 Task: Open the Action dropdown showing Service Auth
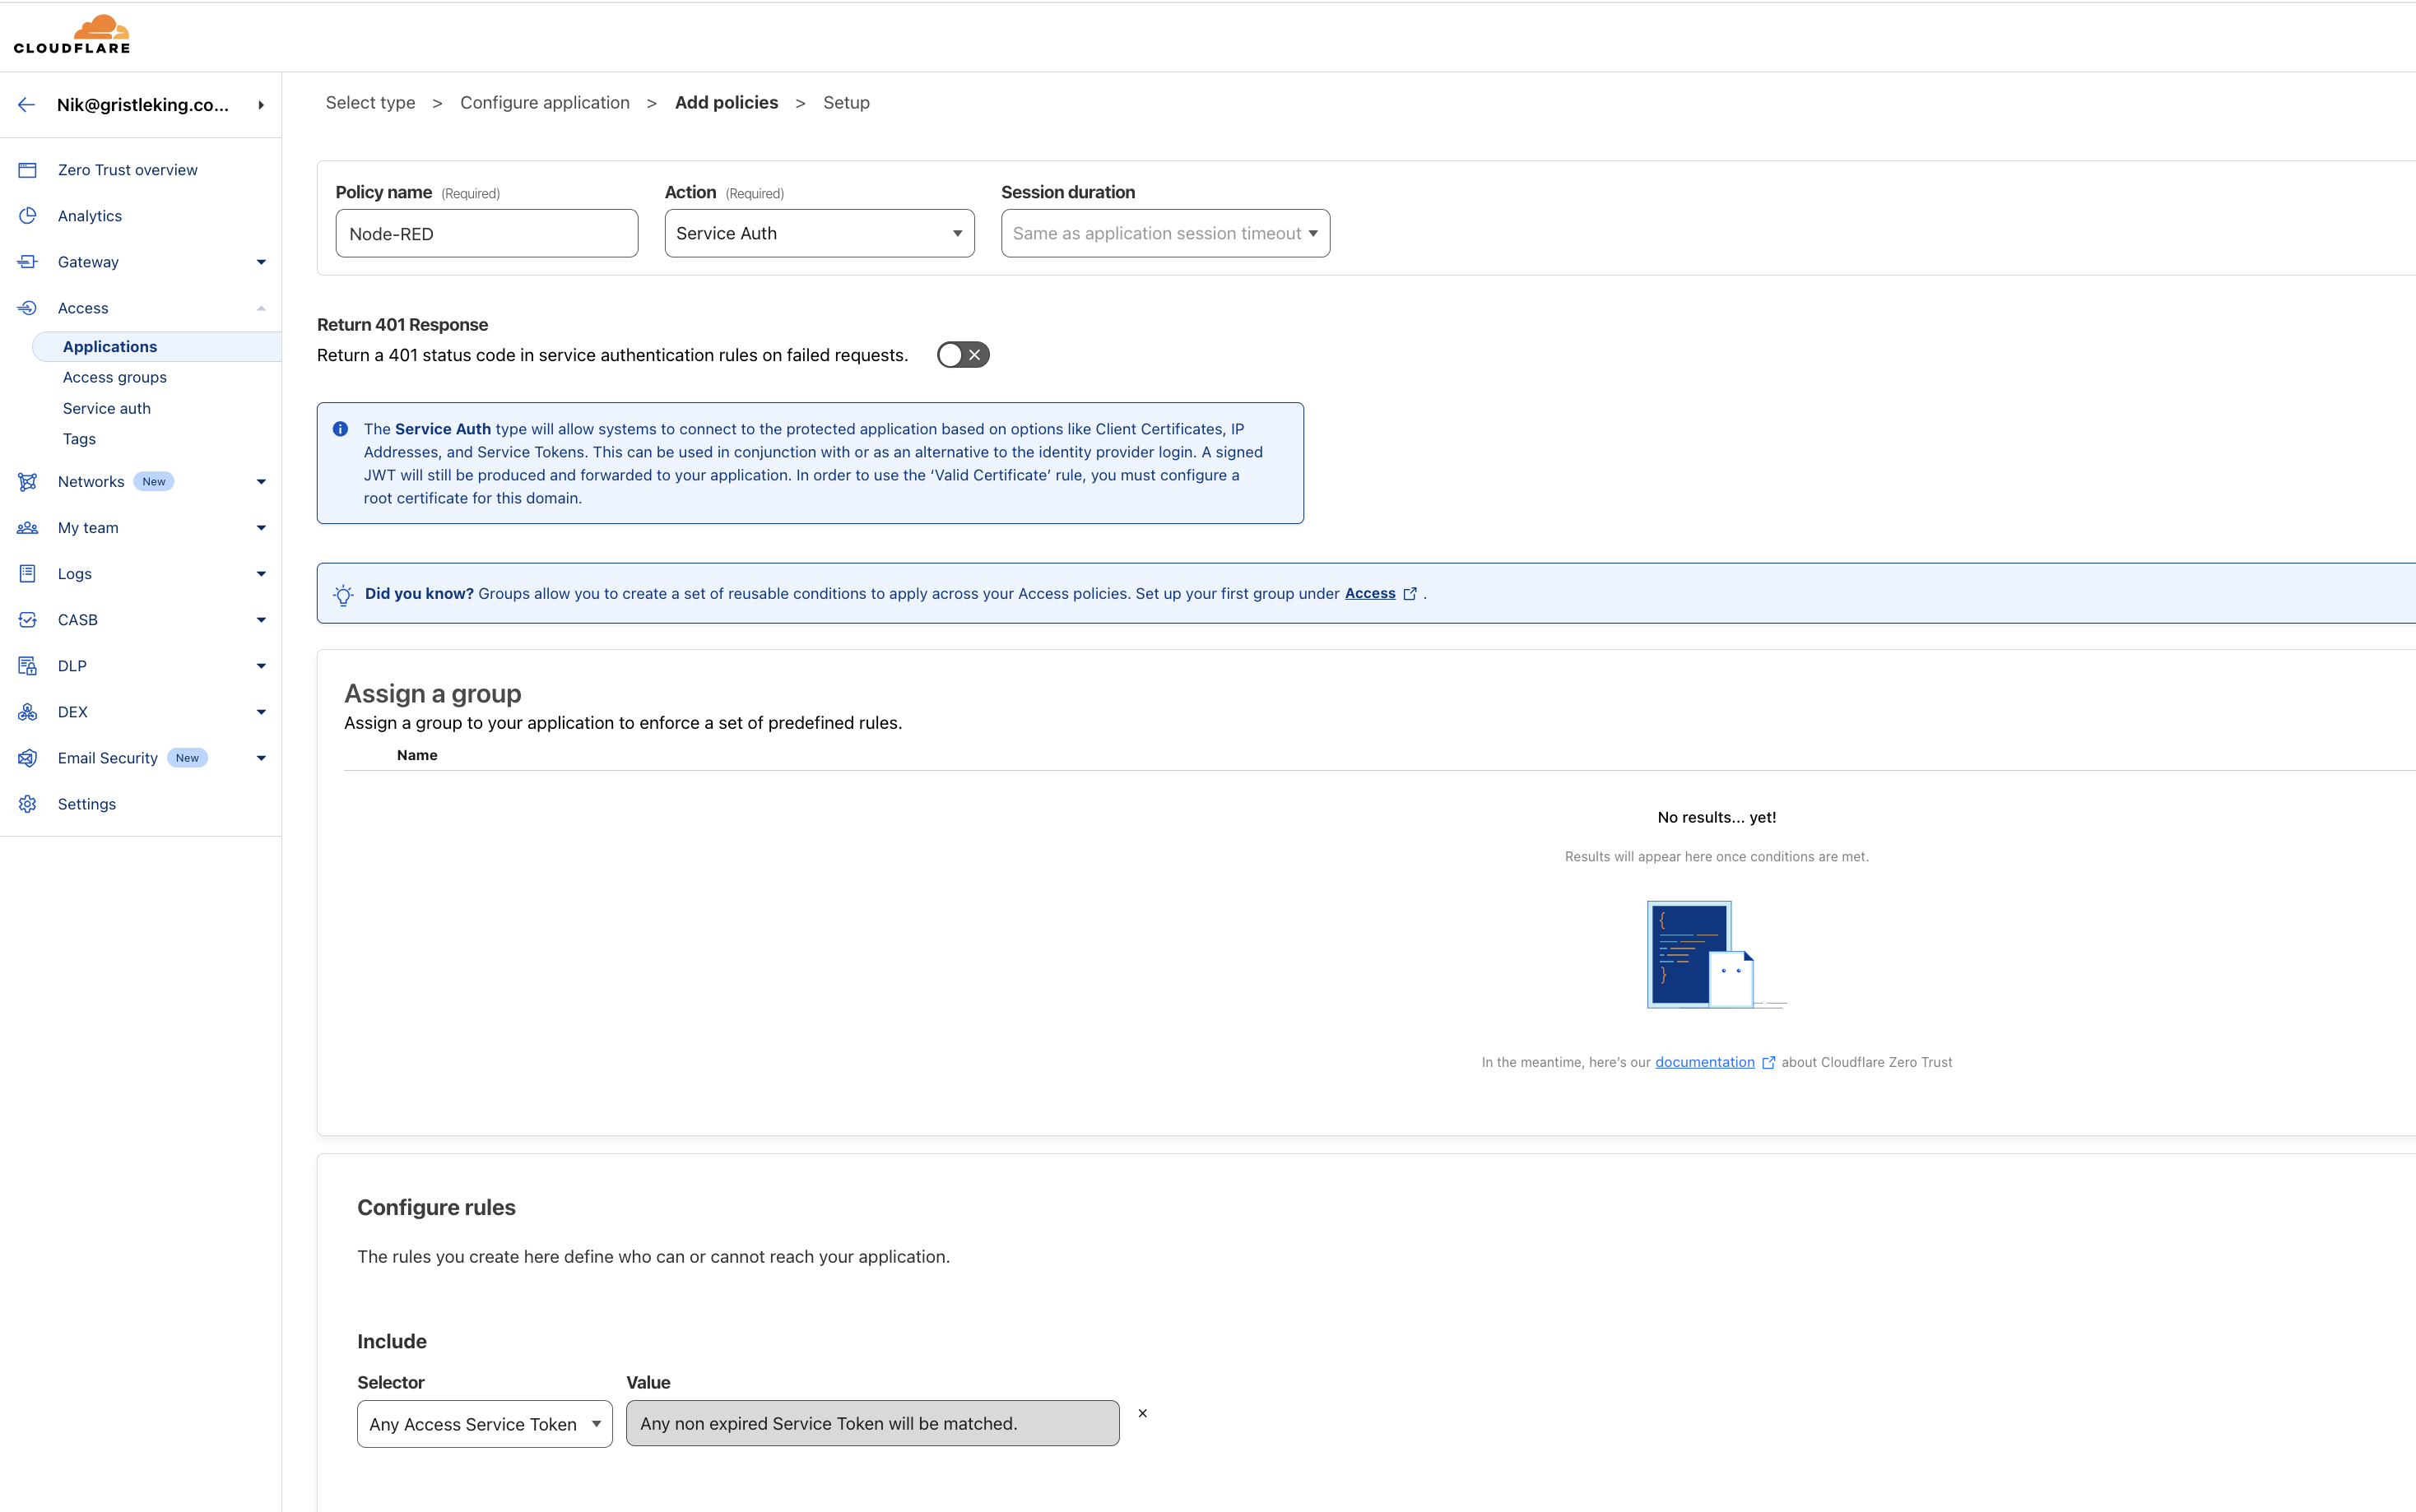[819, 233]
